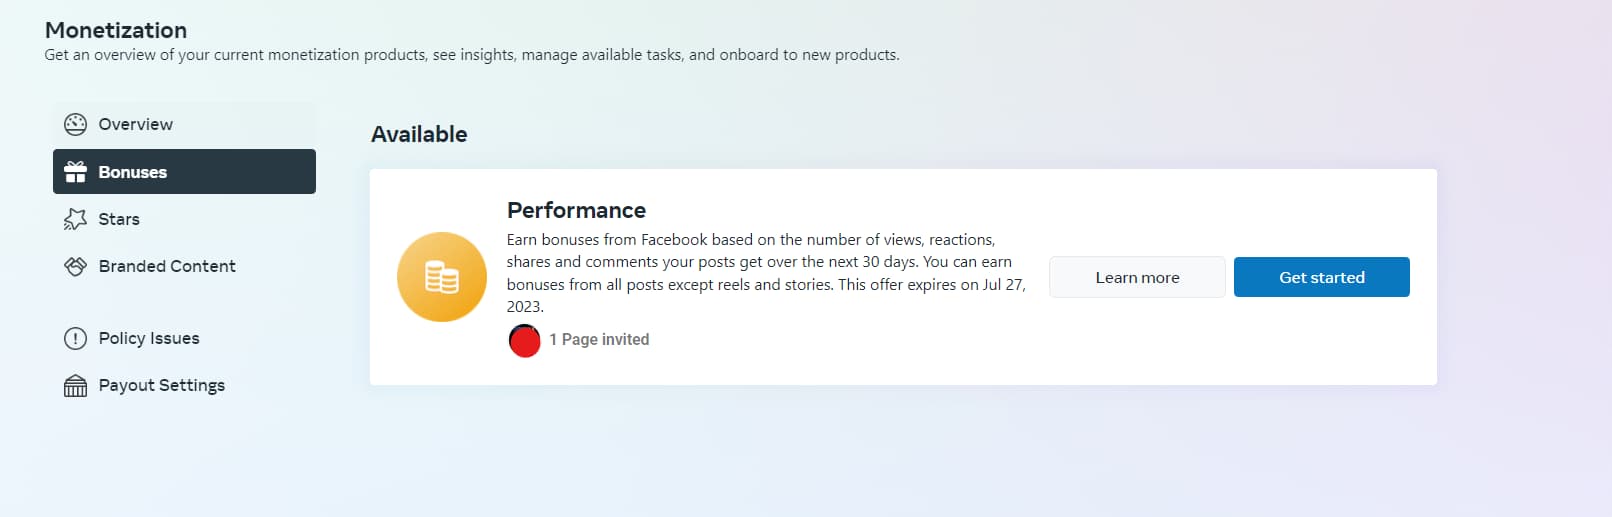The image size is (1612, 517).
Task: Click the Bonuses gift box icon
Action: (x=75, y=172)
